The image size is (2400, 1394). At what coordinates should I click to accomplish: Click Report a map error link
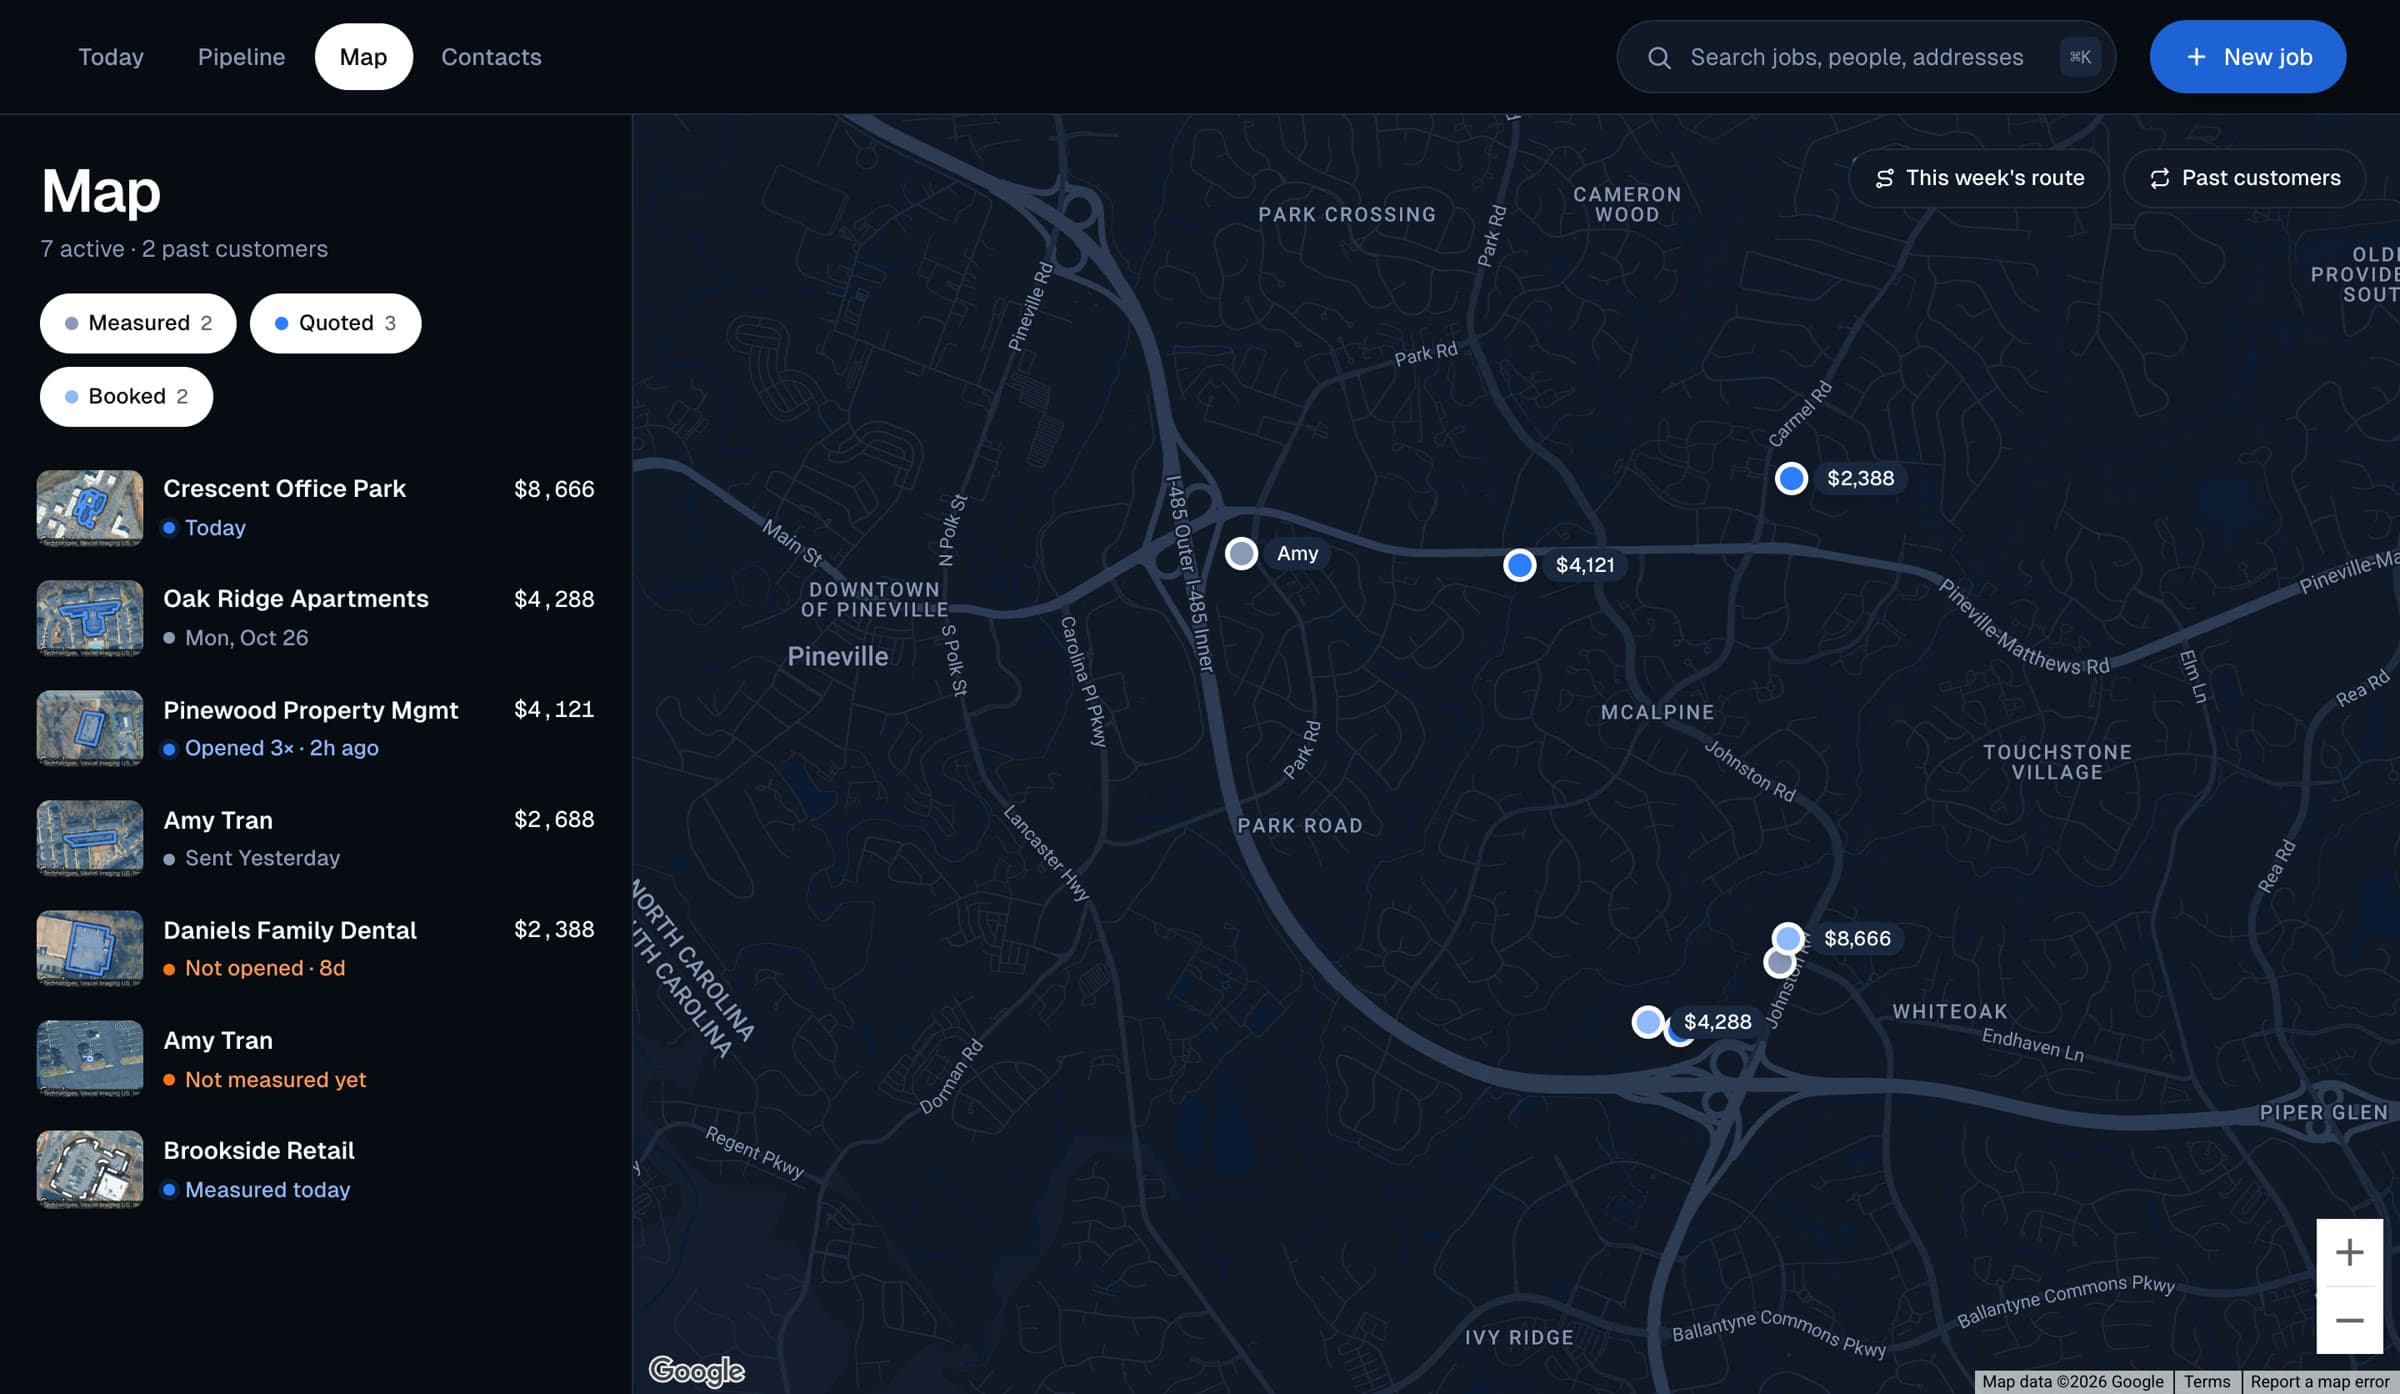coord(2319,1381)
